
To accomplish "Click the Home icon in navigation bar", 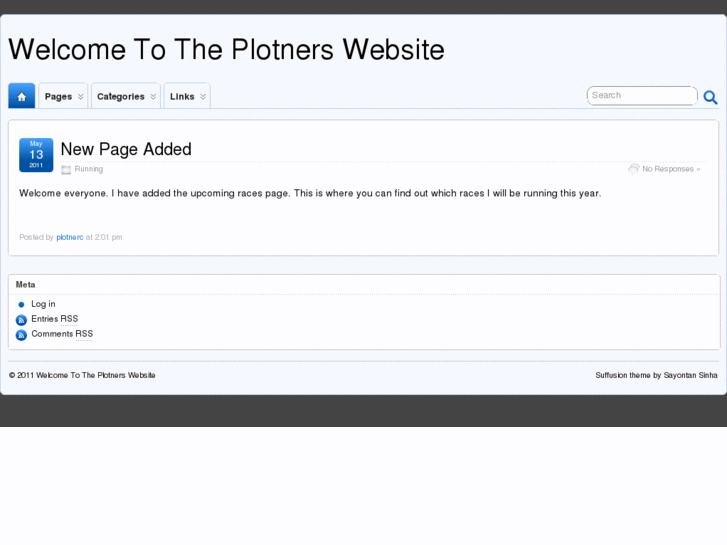I will click(x=21, y=96).
